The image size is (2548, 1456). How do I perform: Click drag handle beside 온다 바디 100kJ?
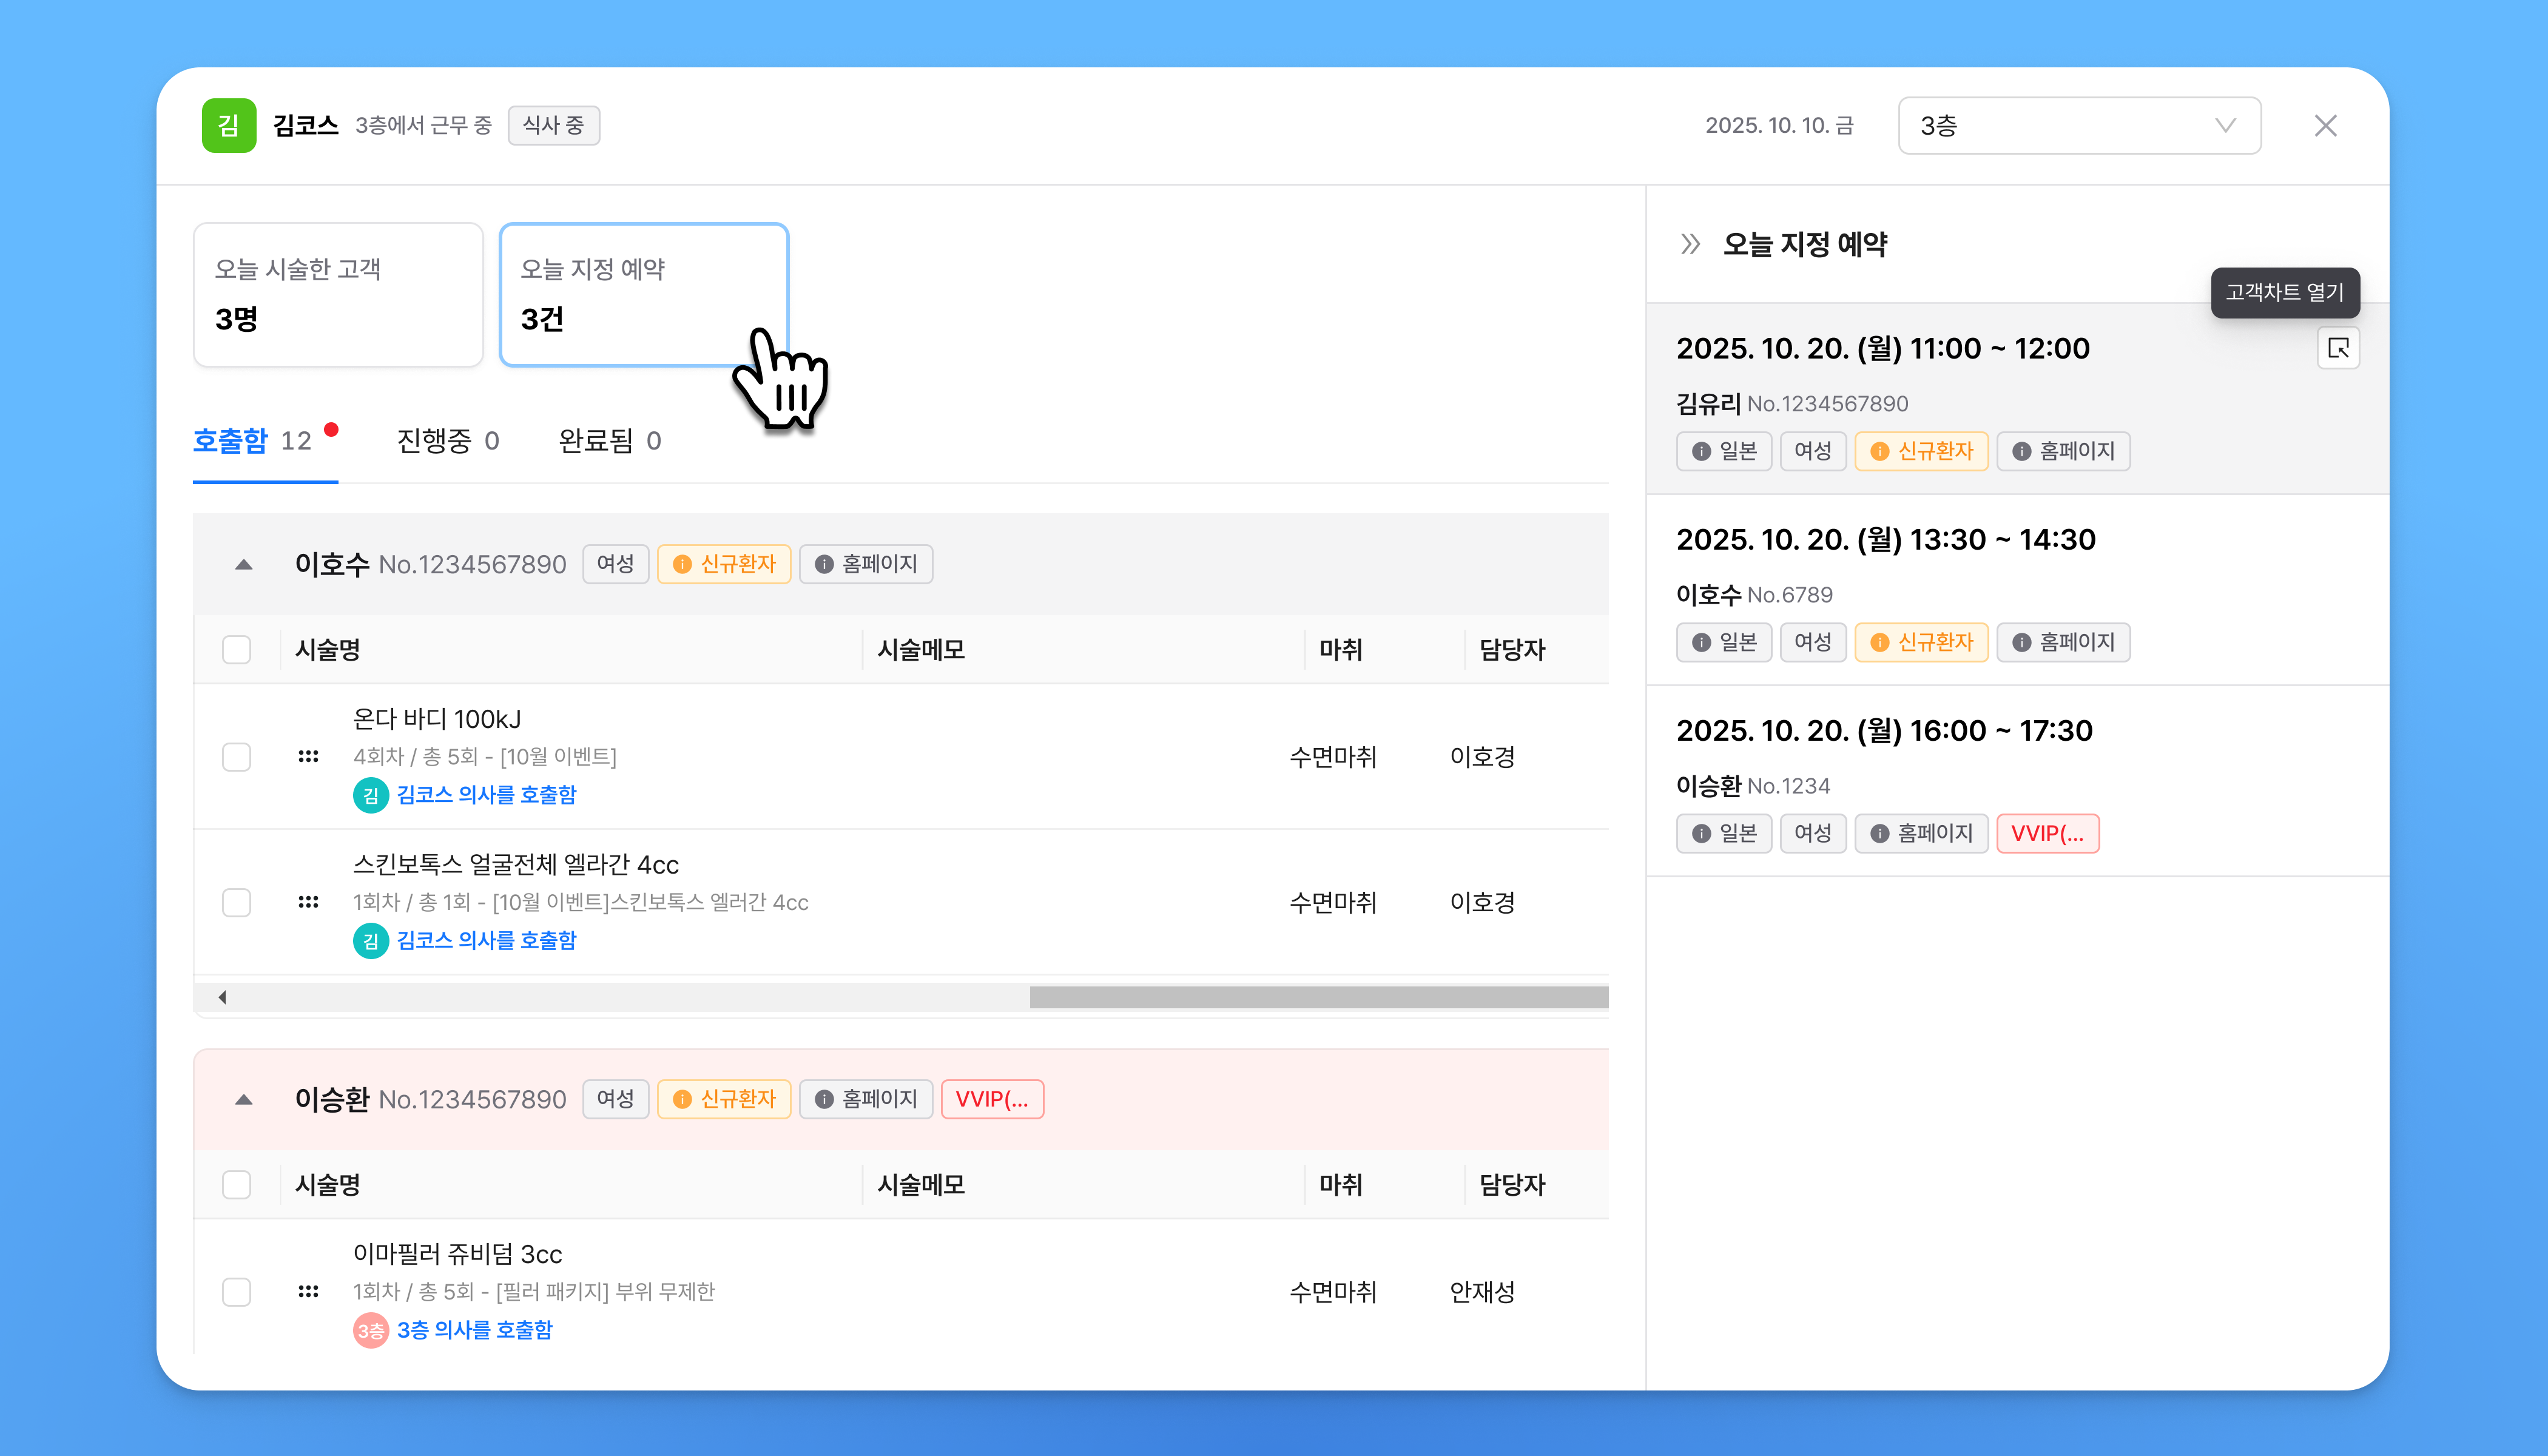pyautogui.click(x=308, y=756)
